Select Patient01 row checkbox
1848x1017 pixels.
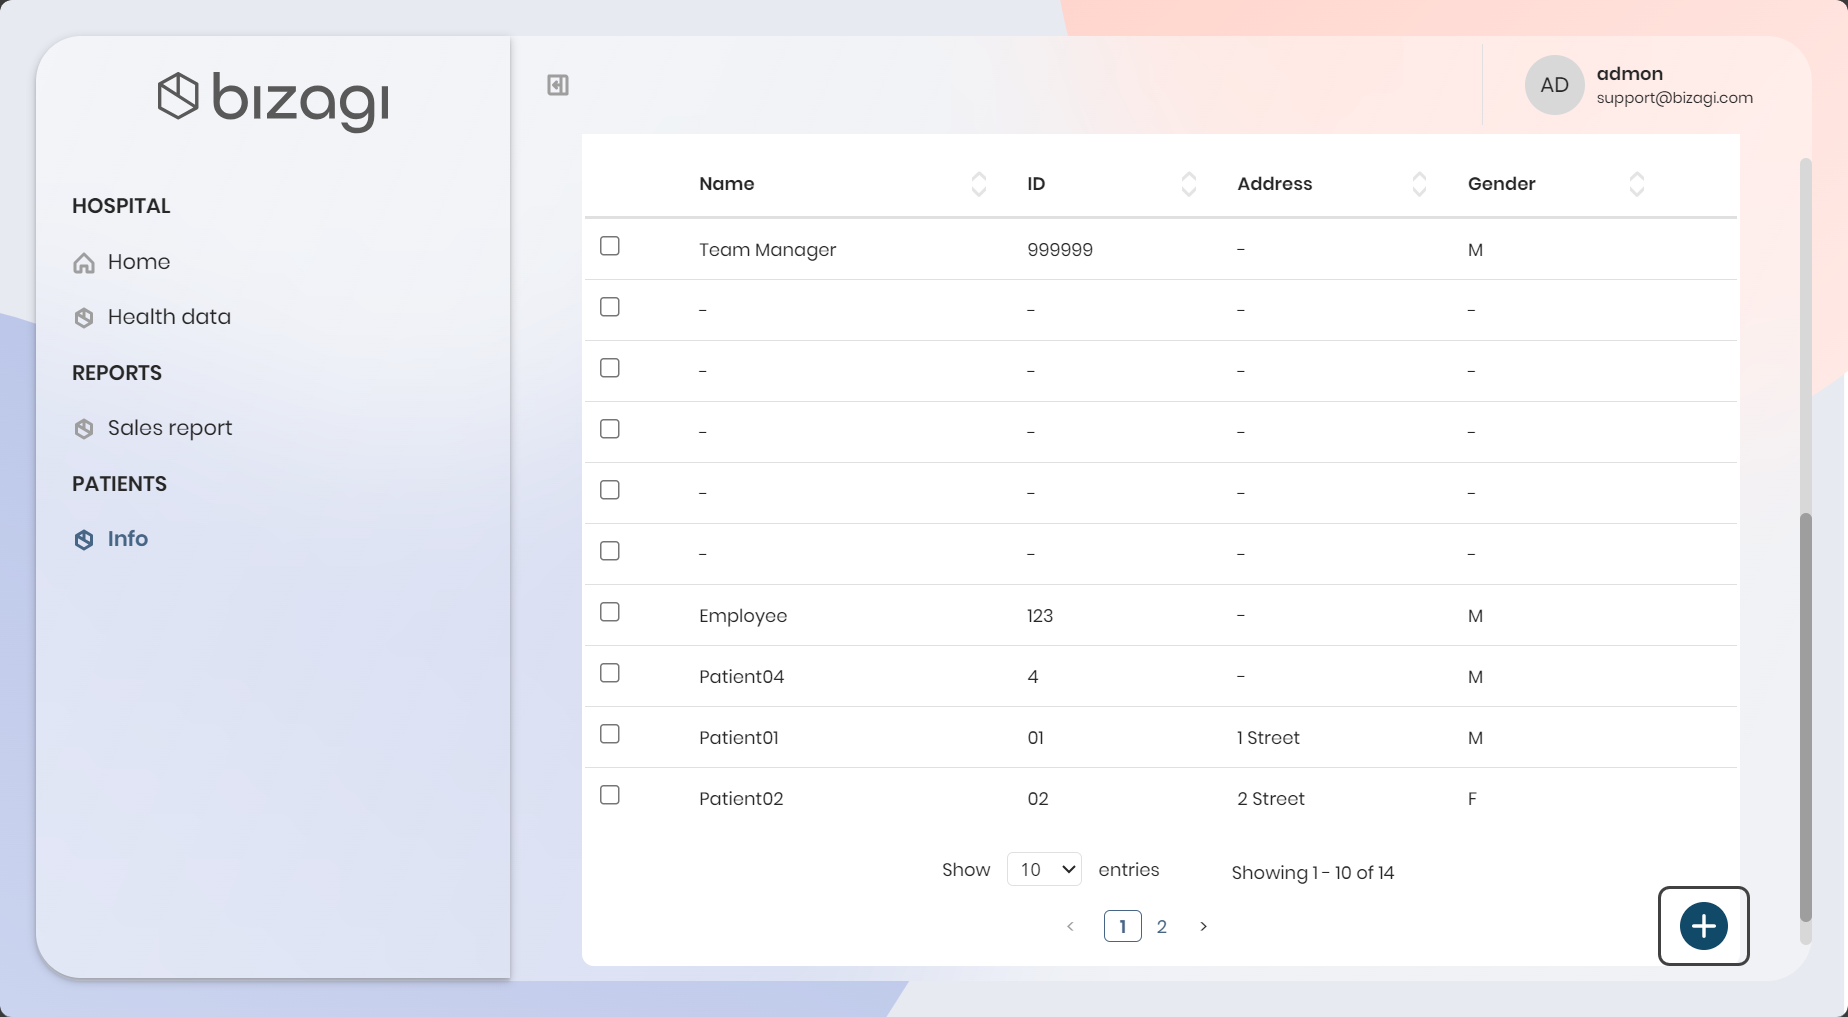coord(610,734)
